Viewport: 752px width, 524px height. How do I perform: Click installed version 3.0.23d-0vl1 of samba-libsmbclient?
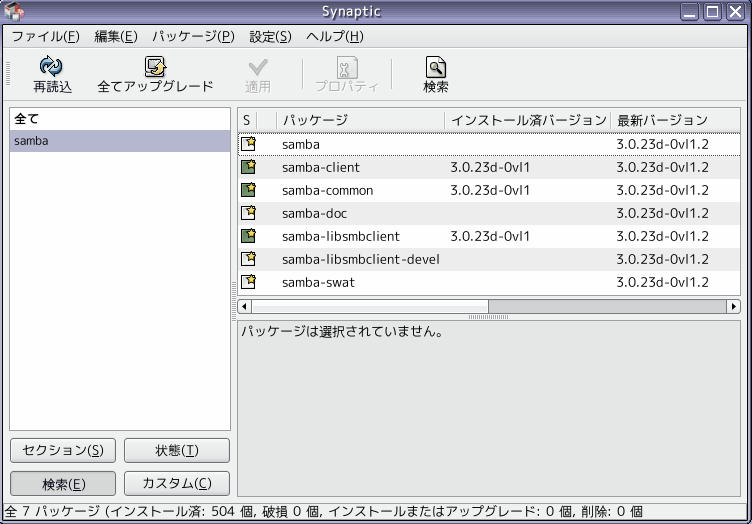pyautogui.click(x=490, y=236)
